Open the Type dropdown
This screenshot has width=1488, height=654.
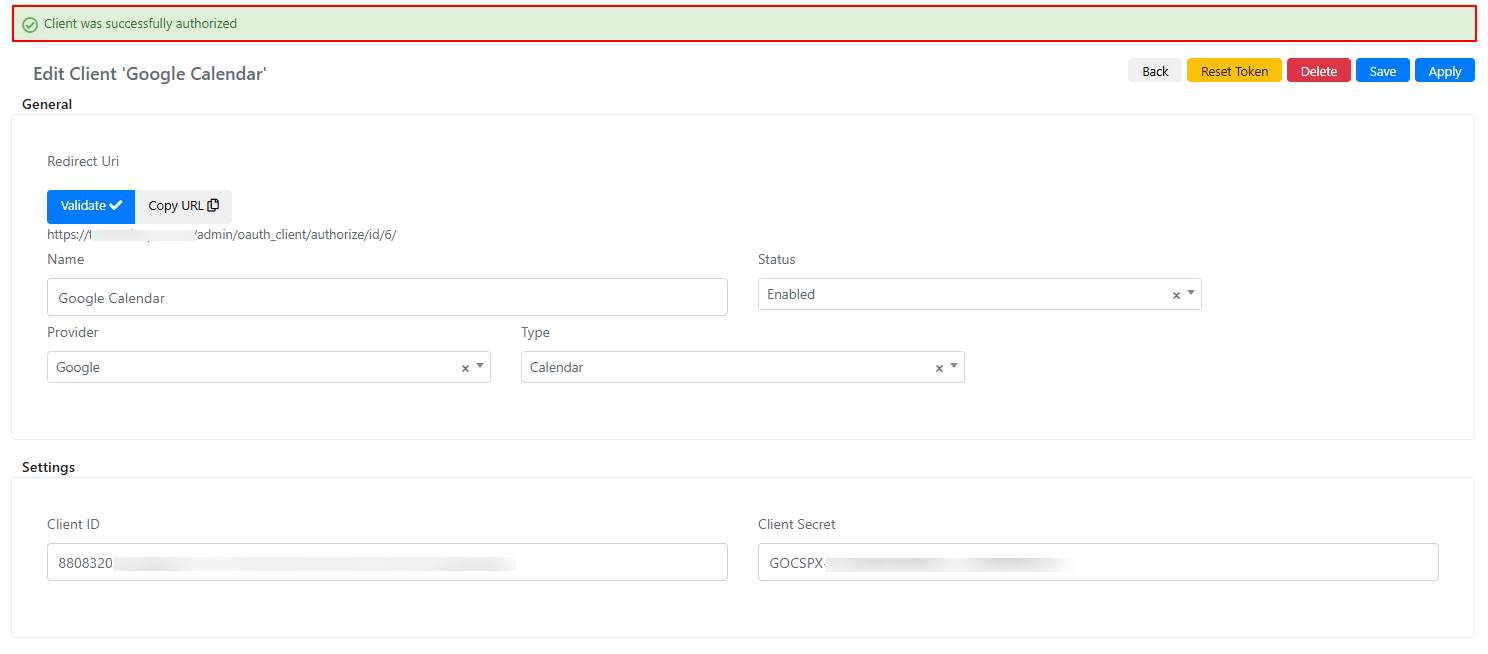point(742,367)
